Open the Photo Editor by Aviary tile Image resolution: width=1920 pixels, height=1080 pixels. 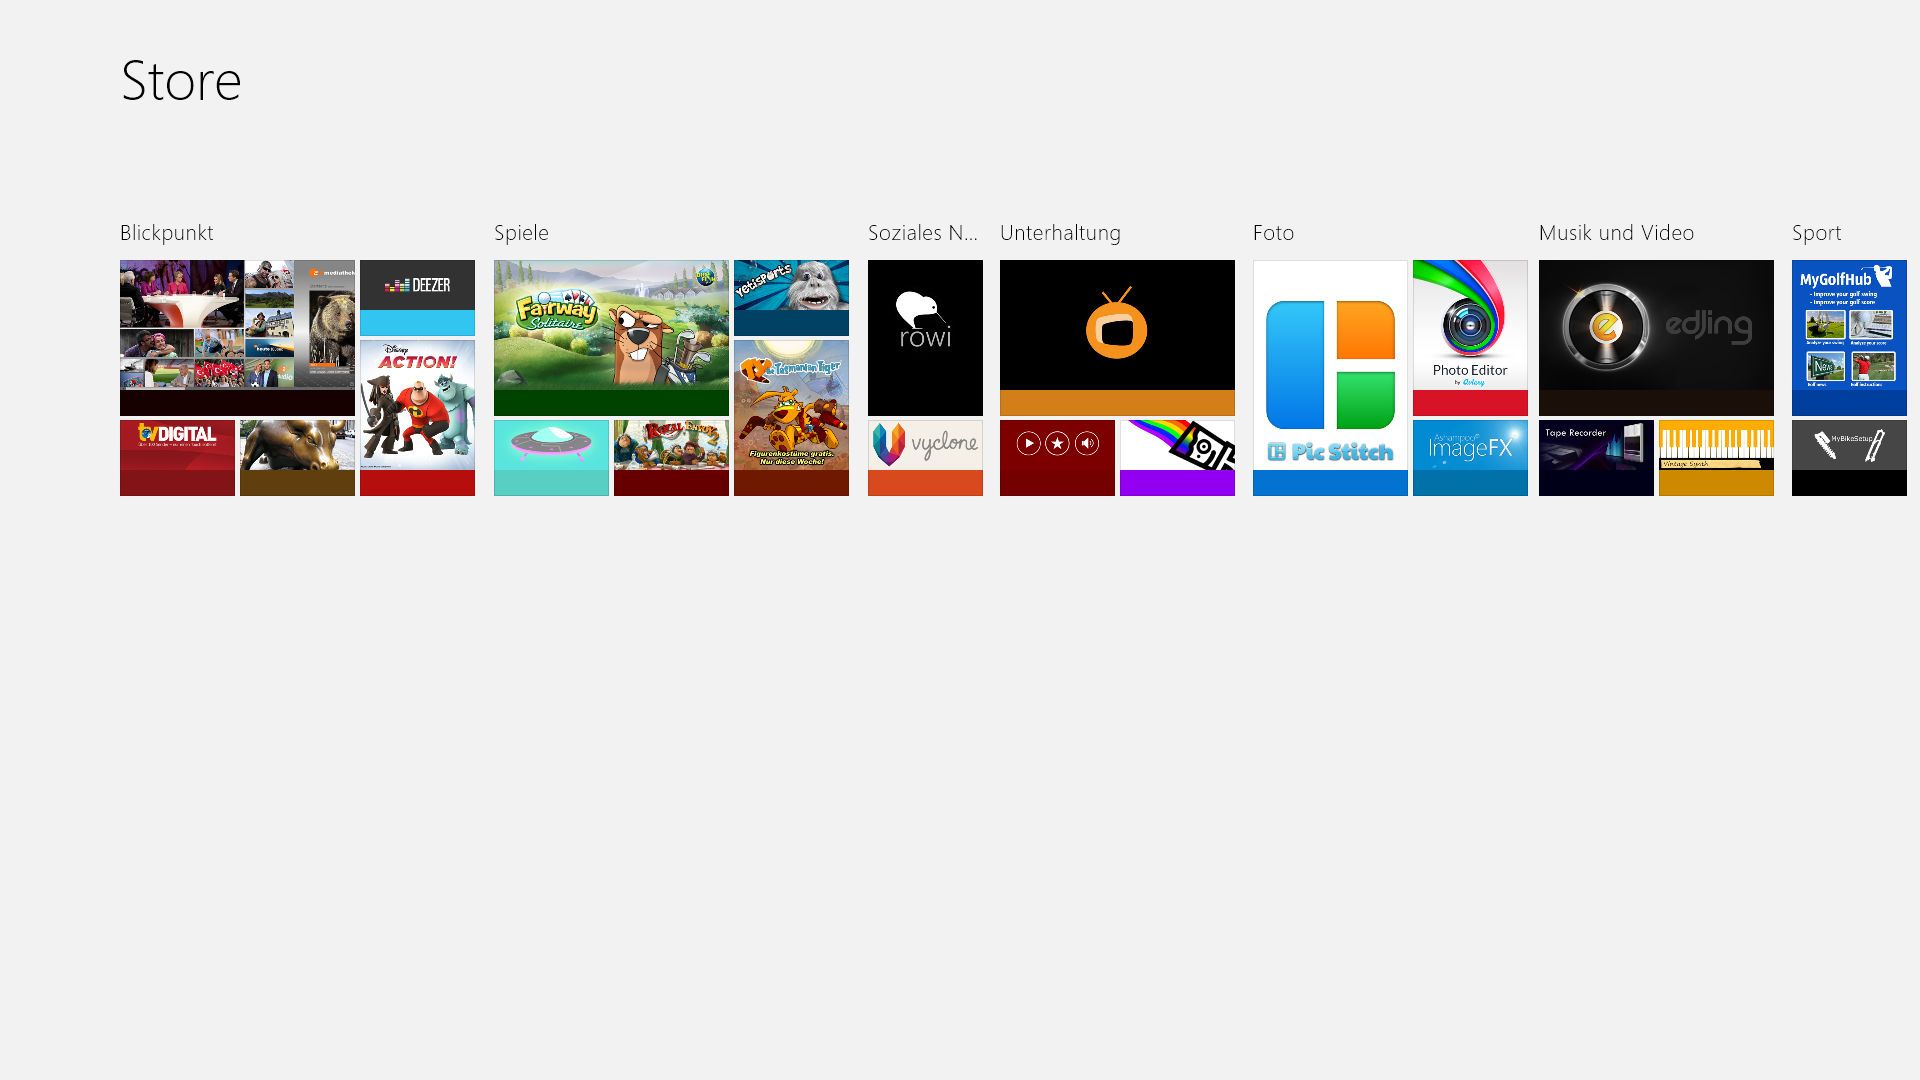pos(1469,337)
